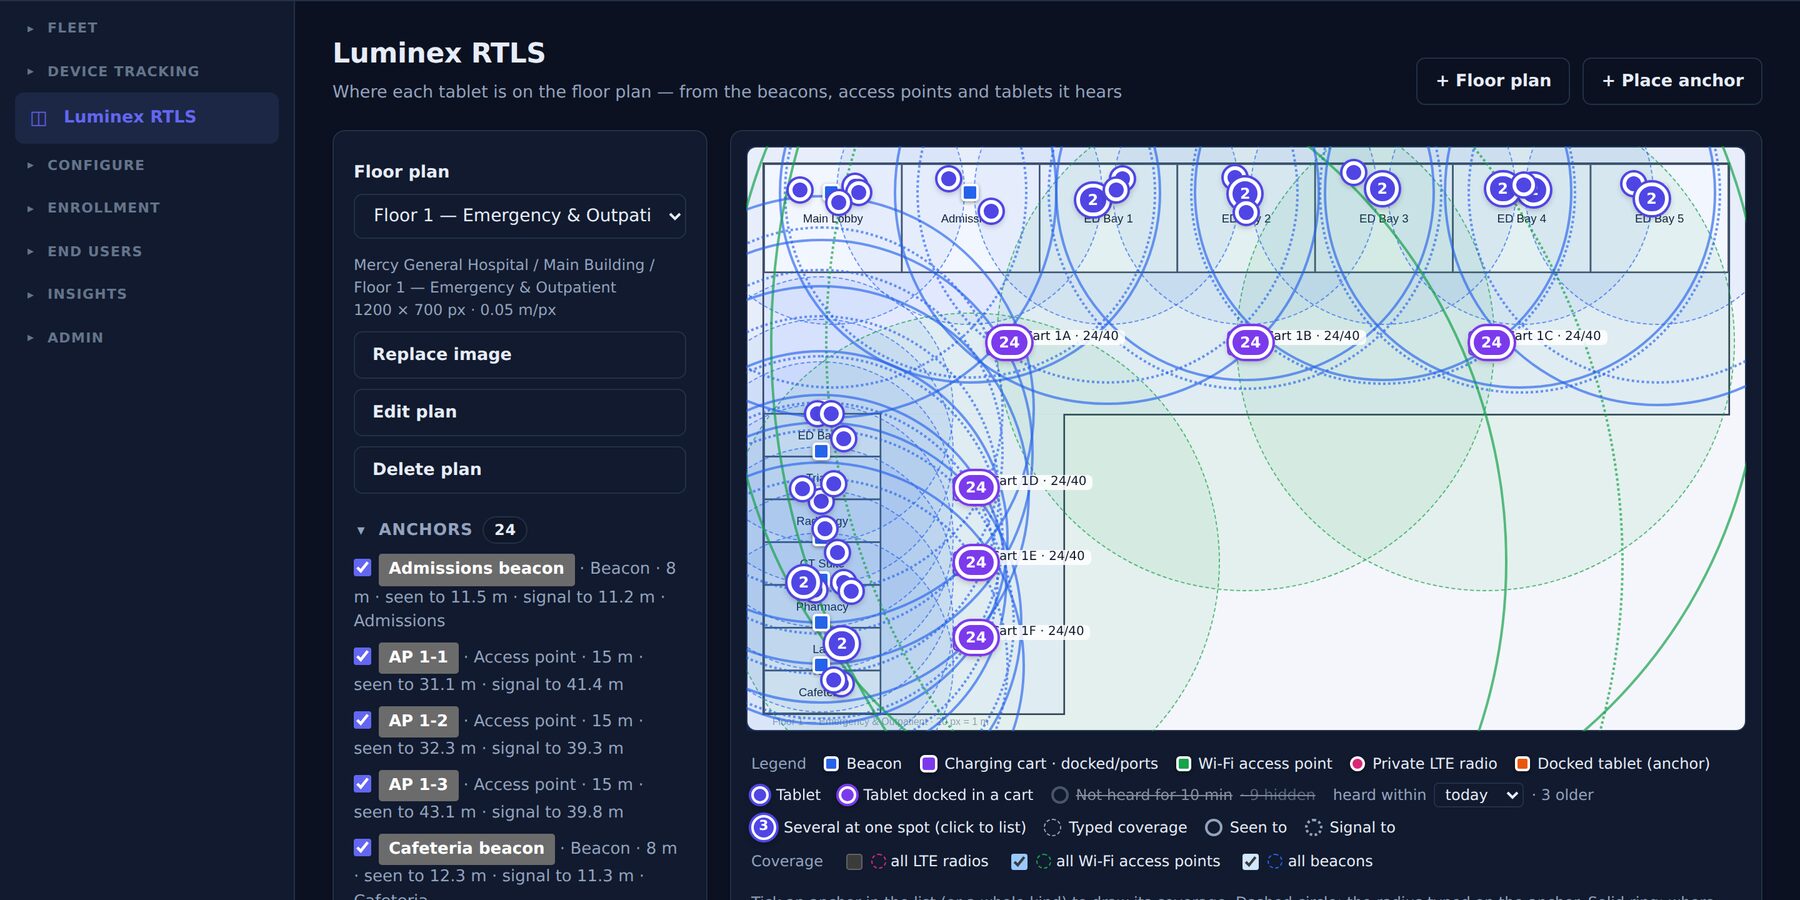Select the tablet marker over the Radiology label
Viewport: 1800px width, 900px height.
pyautogui.click(x=825, y=528)
